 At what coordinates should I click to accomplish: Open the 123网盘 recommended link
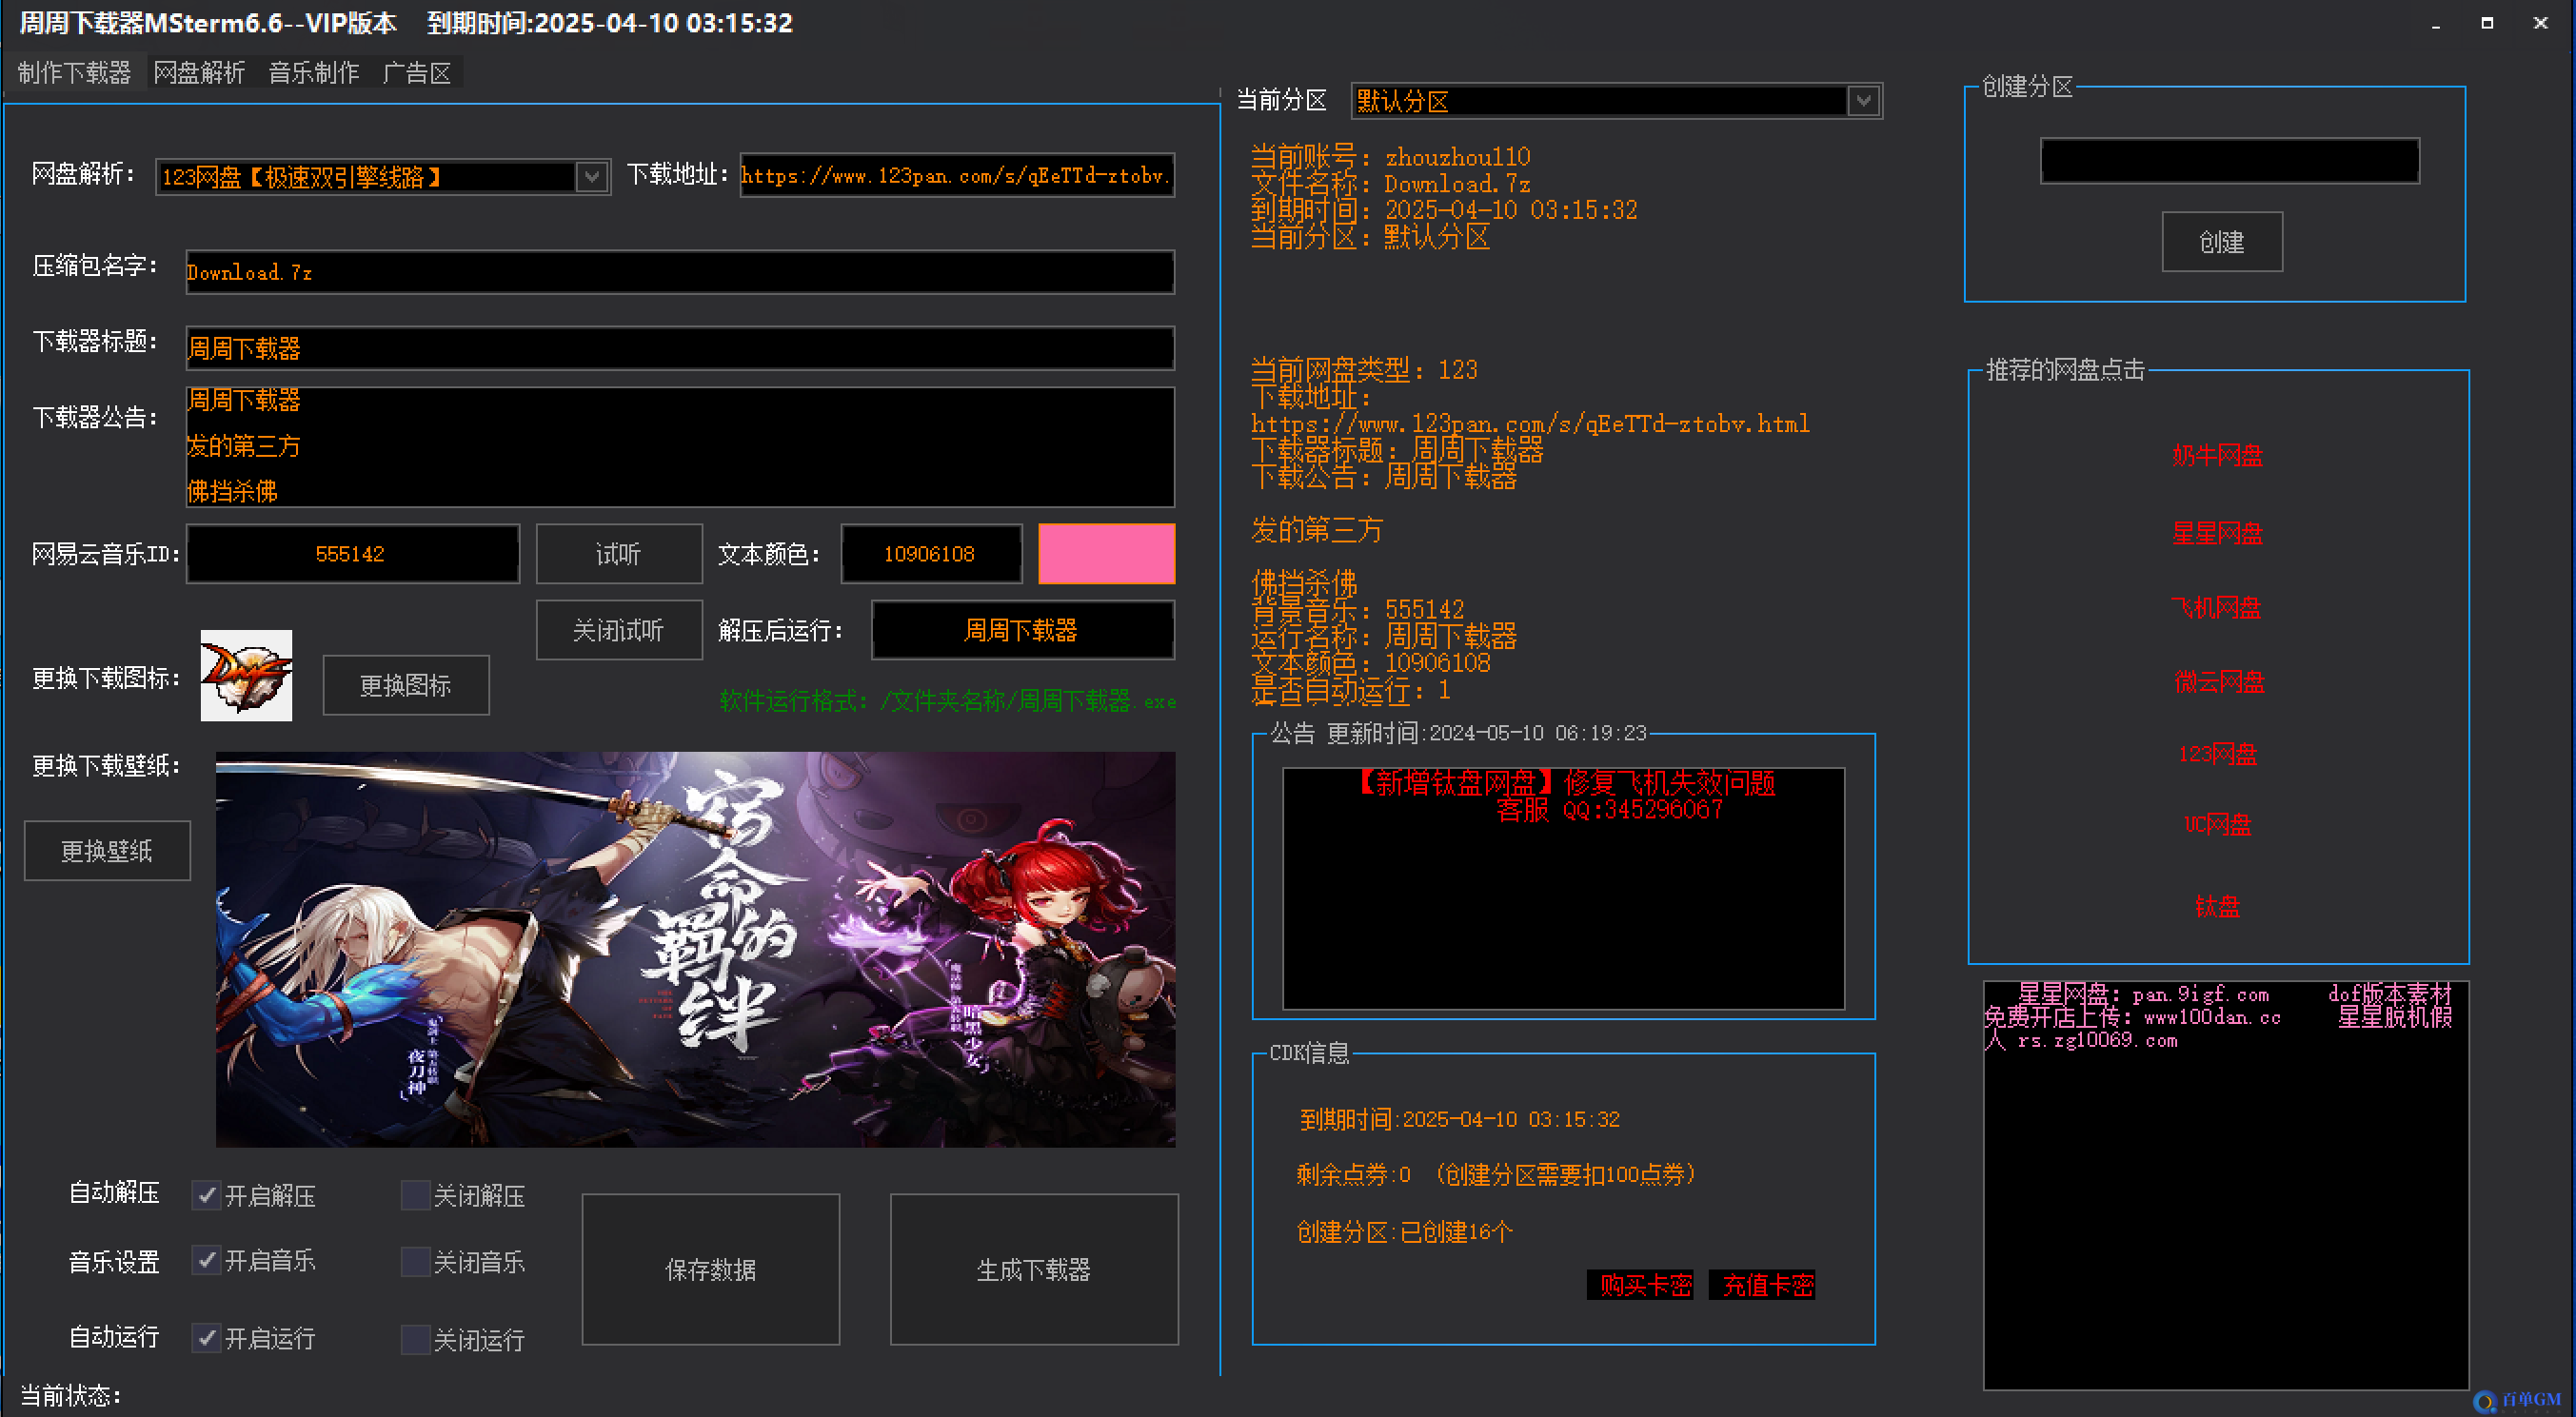[x=2218, y=755]
